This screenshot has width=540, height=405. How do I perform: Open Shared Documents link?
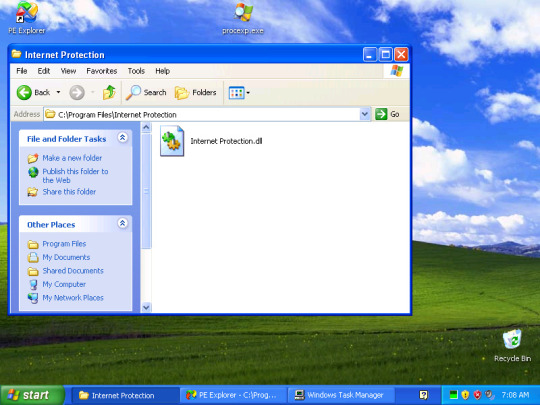pos(73,271)
